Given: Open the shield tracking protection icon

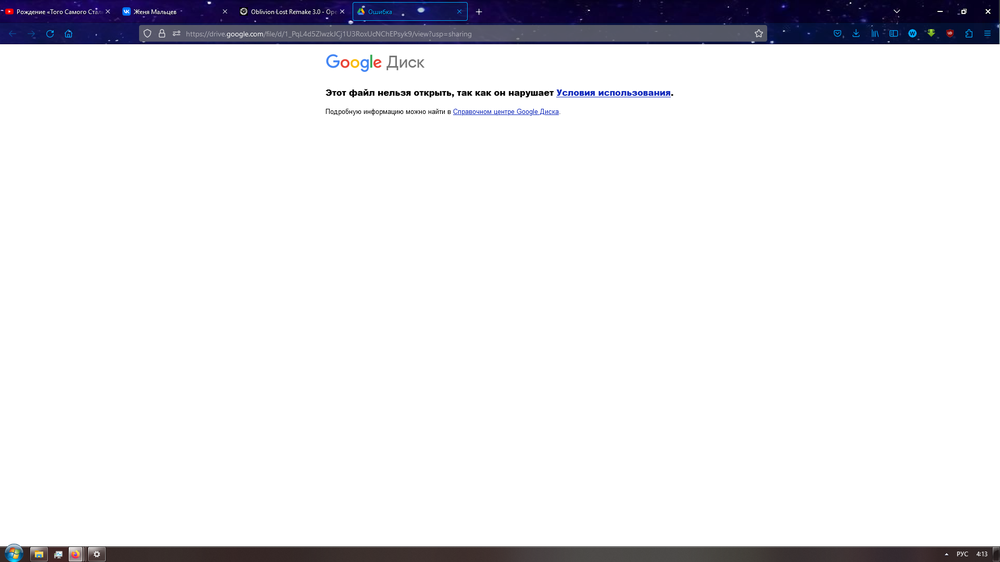Looking at the screenshot, I should (147, 34).
